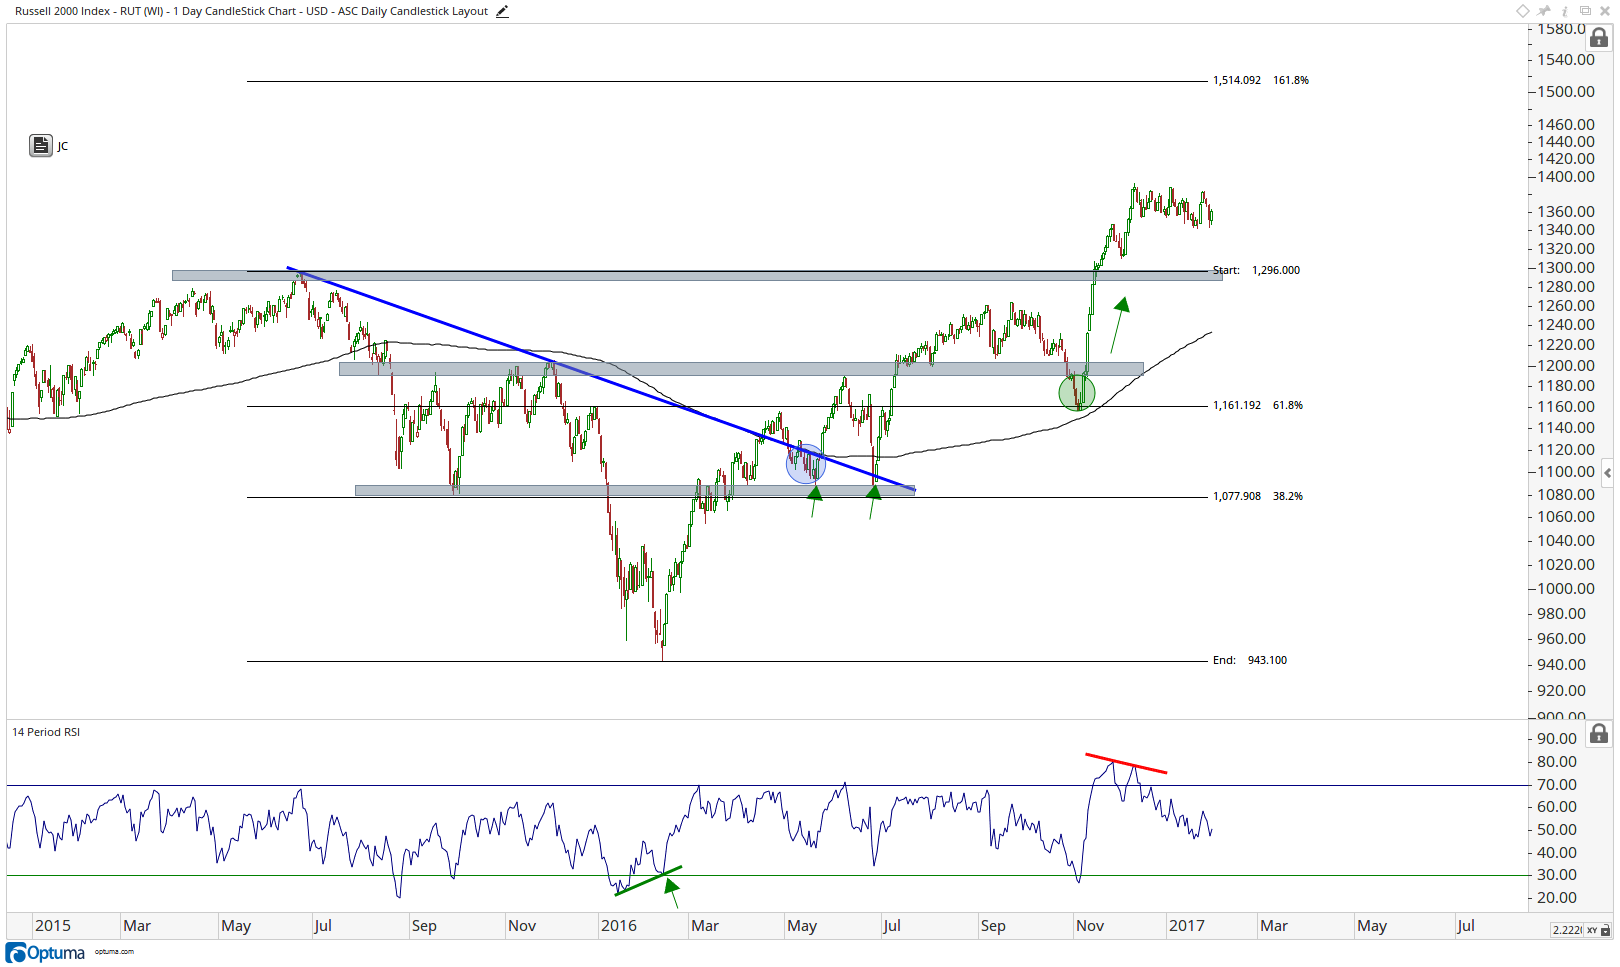Click 2017 on the date axis
Screen dimensions: 1620x967
coord(1187,926)
